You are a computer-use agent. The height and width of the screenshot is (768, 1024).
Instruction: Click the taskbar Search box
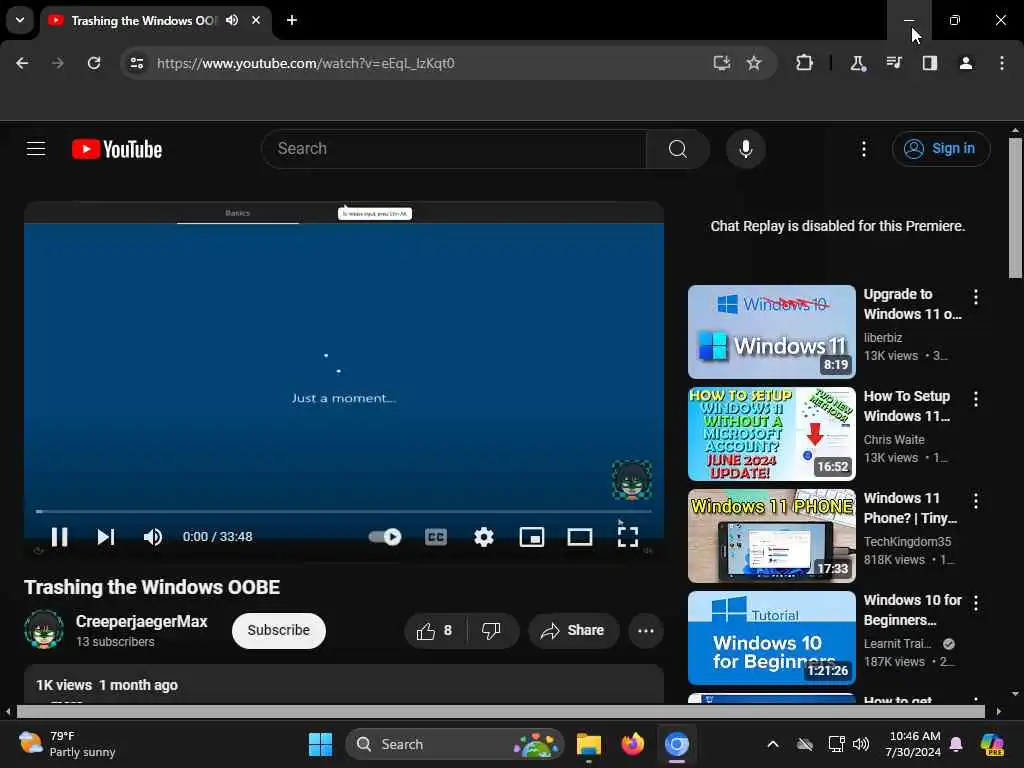point(455,744)
